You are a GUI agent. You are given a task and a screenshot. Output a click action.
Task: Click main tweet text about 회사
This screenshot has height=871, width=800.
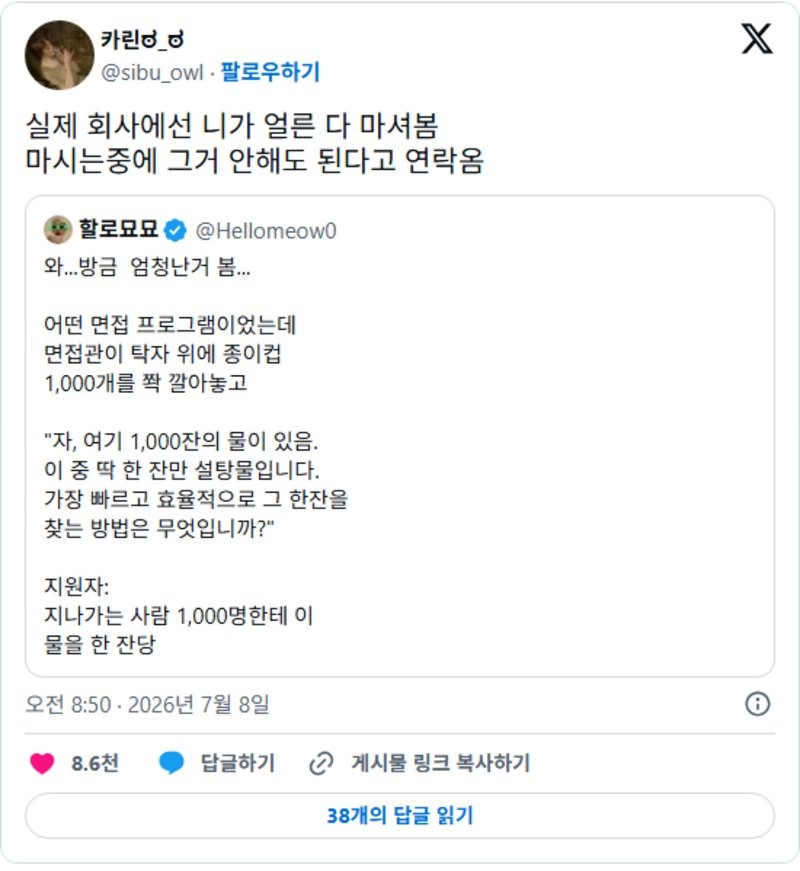coord(254,143)
